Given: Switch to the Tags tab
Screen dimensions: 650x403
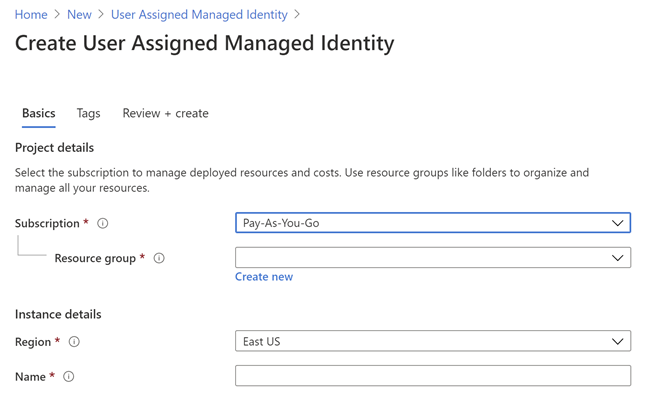Looking at the screenshot, I should tap(88, 114).
